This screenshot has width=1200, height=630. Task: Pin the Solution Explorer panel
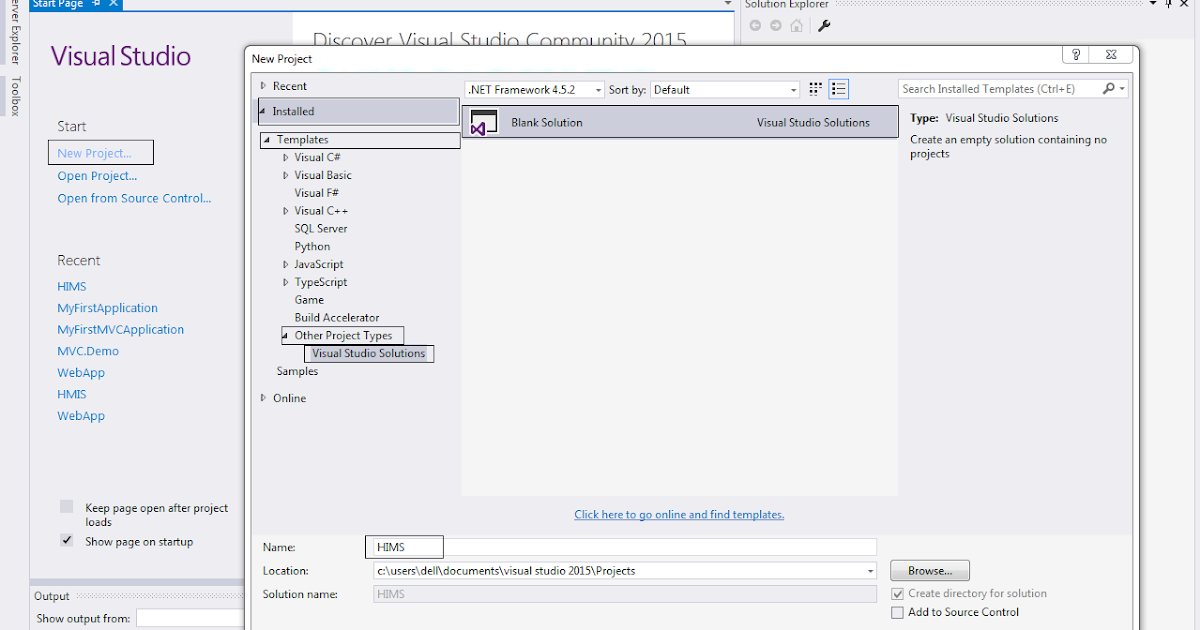[1168, 4]
